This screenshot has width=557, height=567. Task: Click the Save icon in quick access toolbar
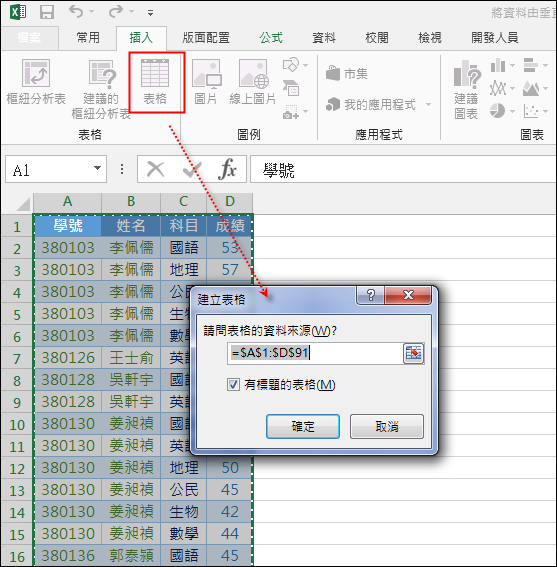47,13
